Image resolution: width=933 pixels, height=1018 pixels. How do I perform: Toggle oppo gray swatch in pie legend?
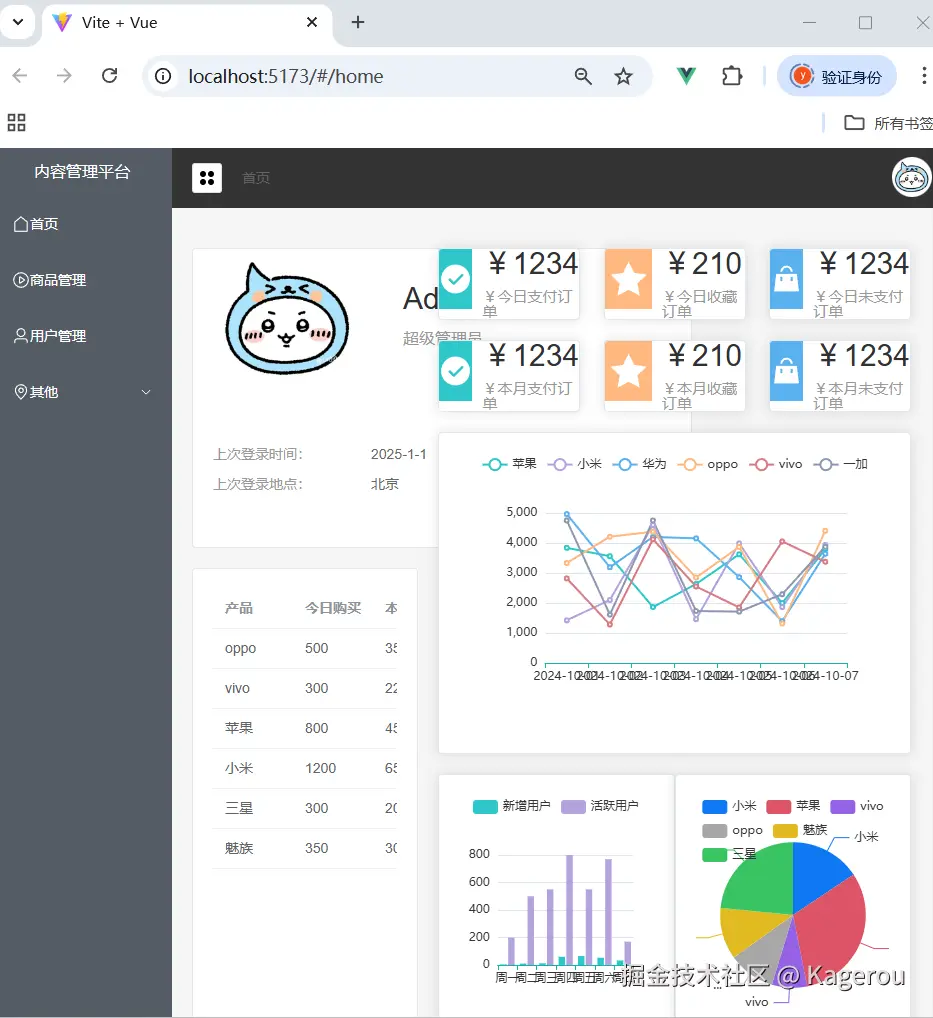[714, 830]
